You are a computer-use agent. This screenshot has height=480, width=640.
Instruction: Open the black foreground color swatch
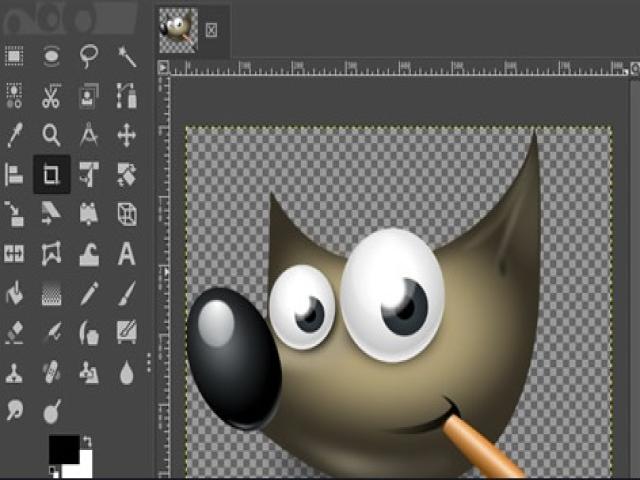click(x=64, y=449)
